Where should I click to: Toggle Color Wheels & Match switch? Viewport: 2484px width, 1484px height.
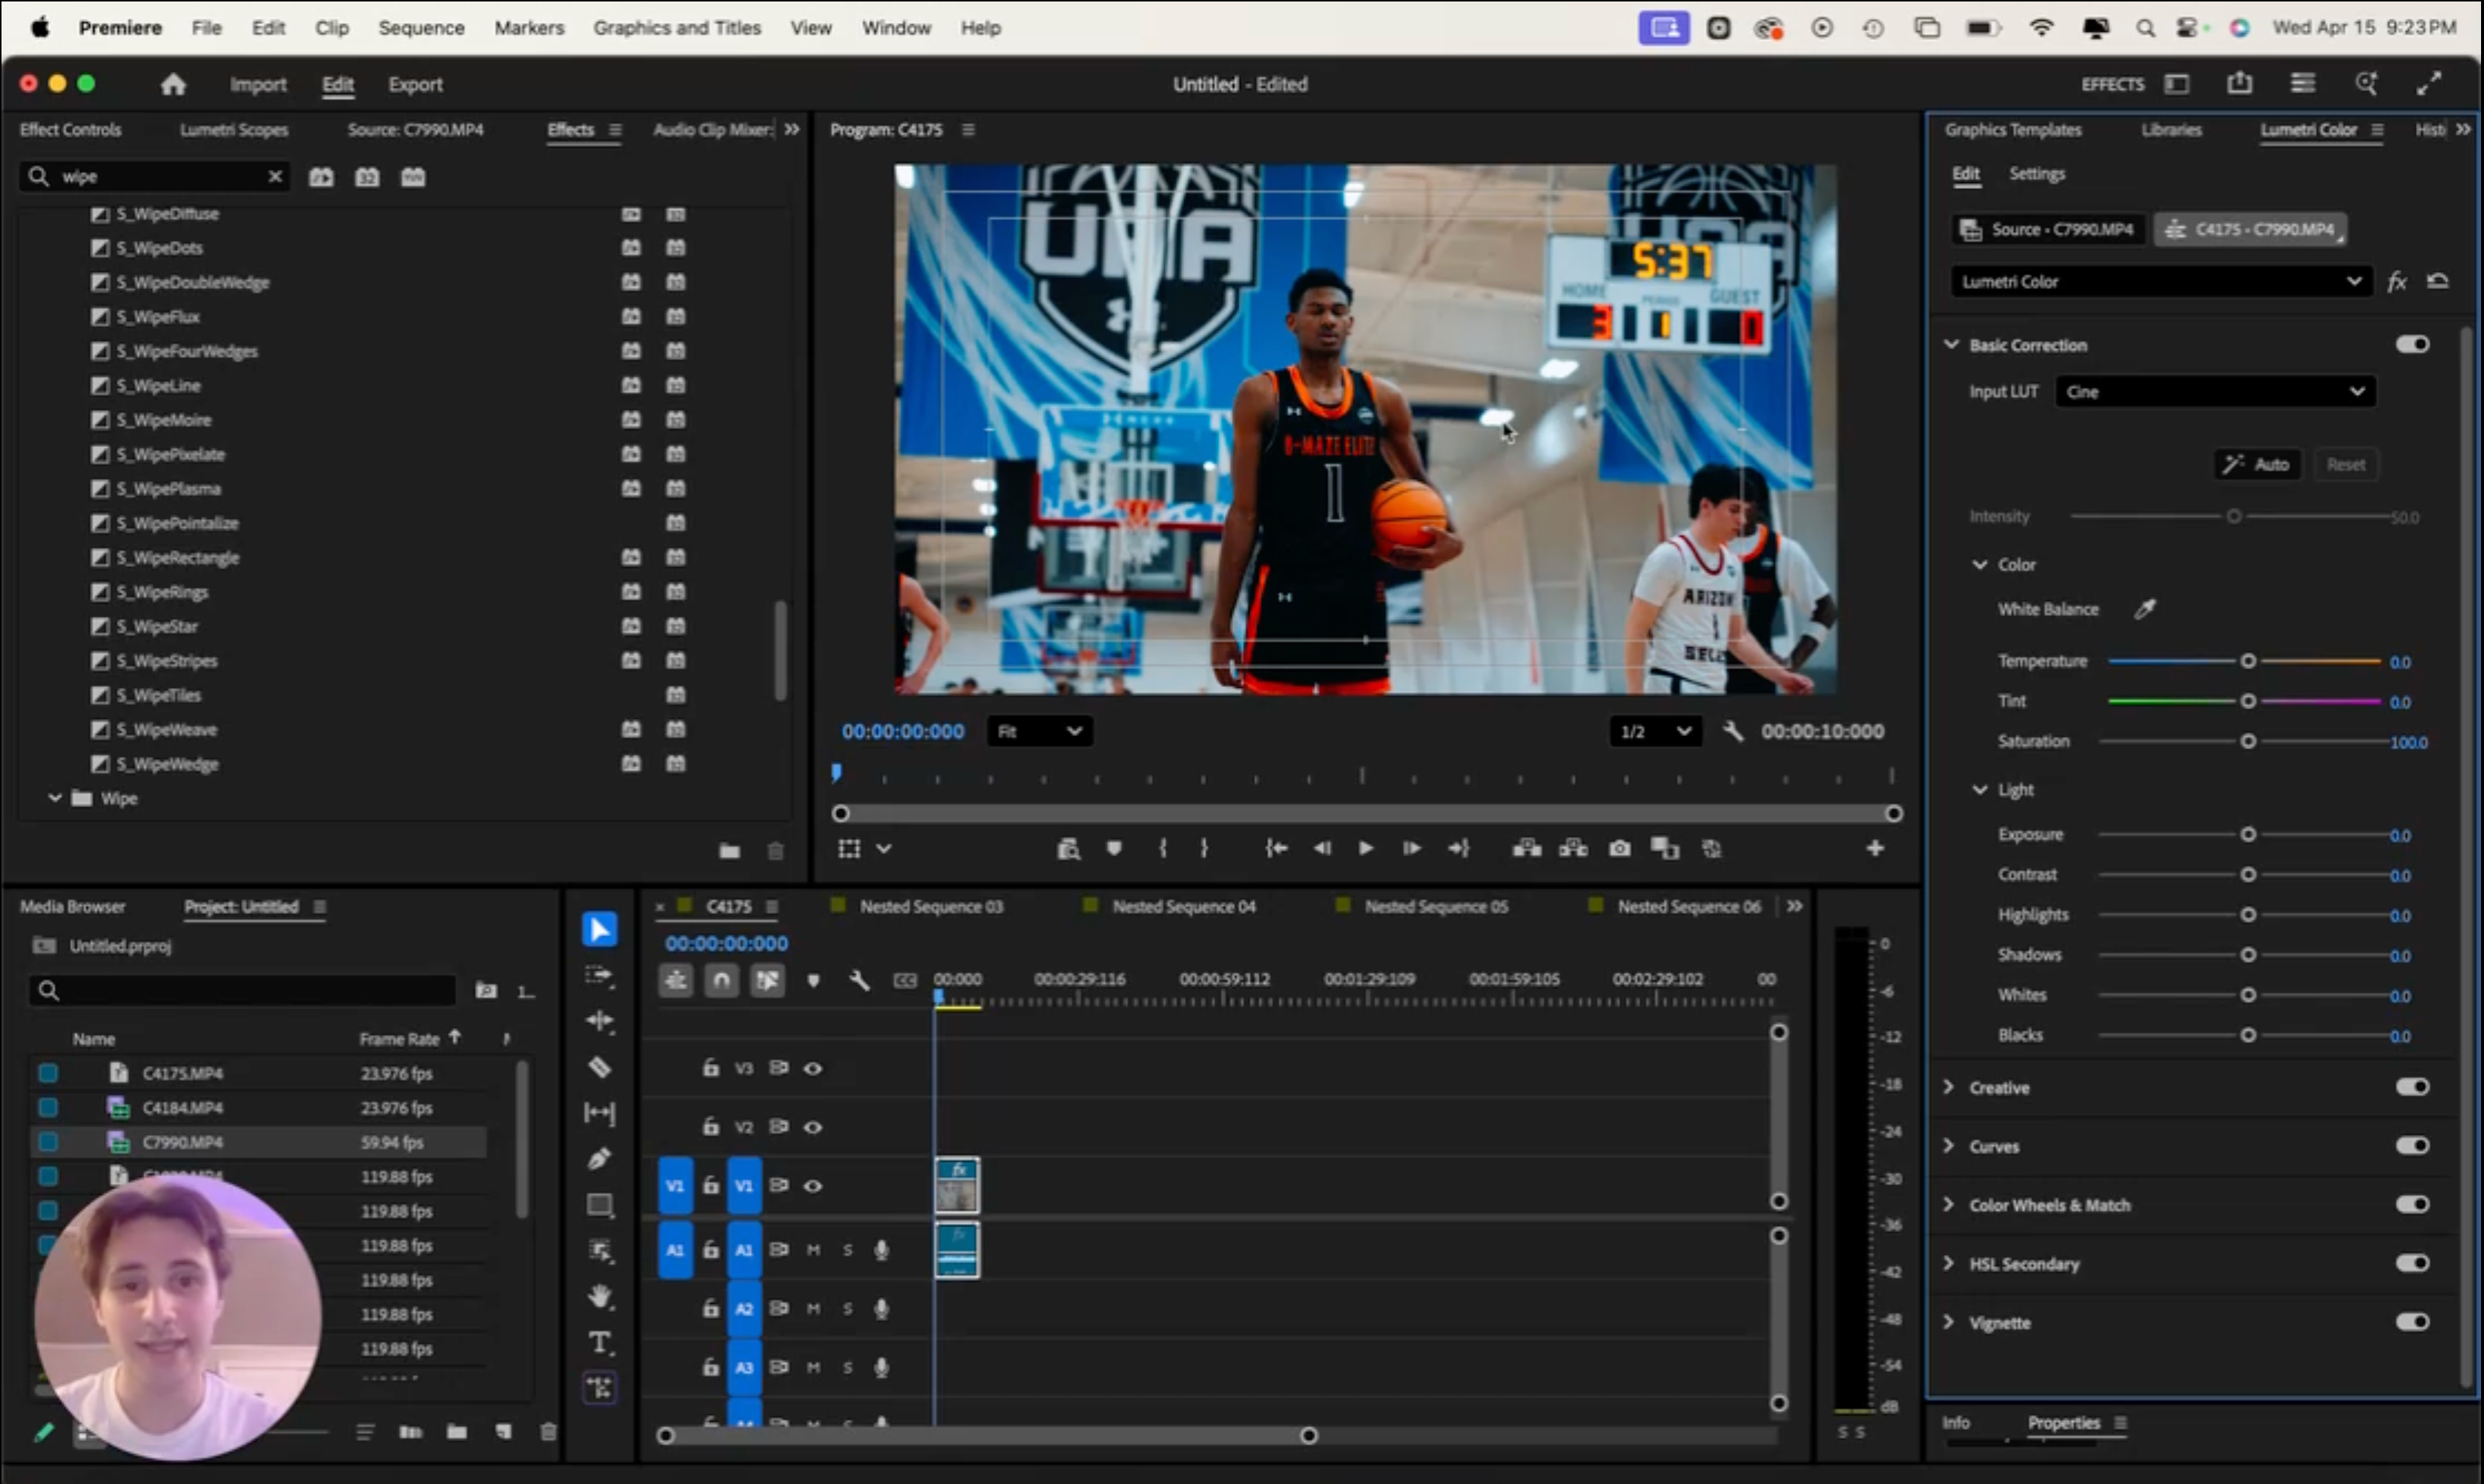(2412, 1204)
